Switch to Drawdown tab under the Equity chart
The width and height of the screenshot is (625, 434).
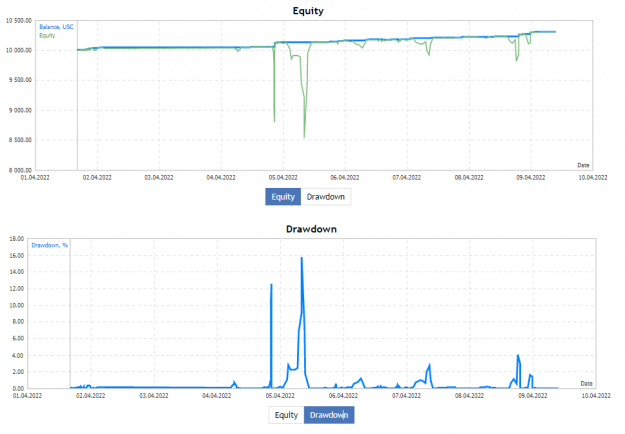pos(326,197)
